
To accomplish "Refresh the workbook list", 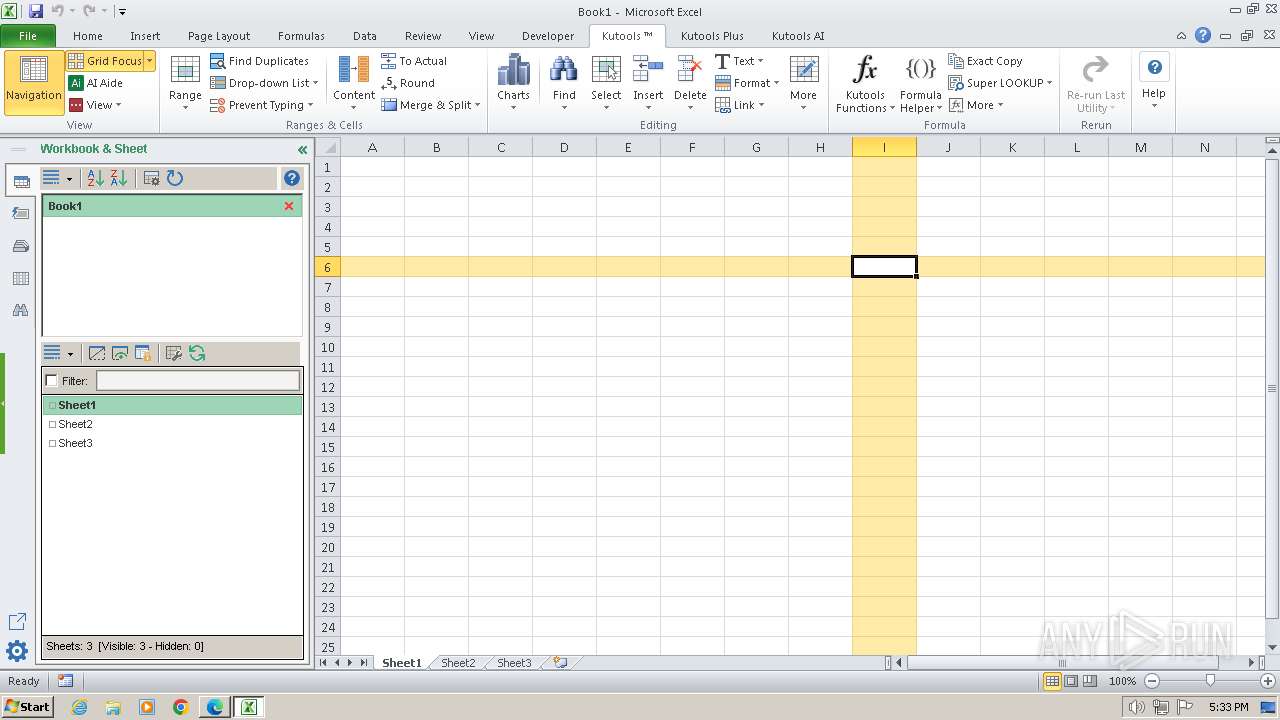I will pos(175,178).
